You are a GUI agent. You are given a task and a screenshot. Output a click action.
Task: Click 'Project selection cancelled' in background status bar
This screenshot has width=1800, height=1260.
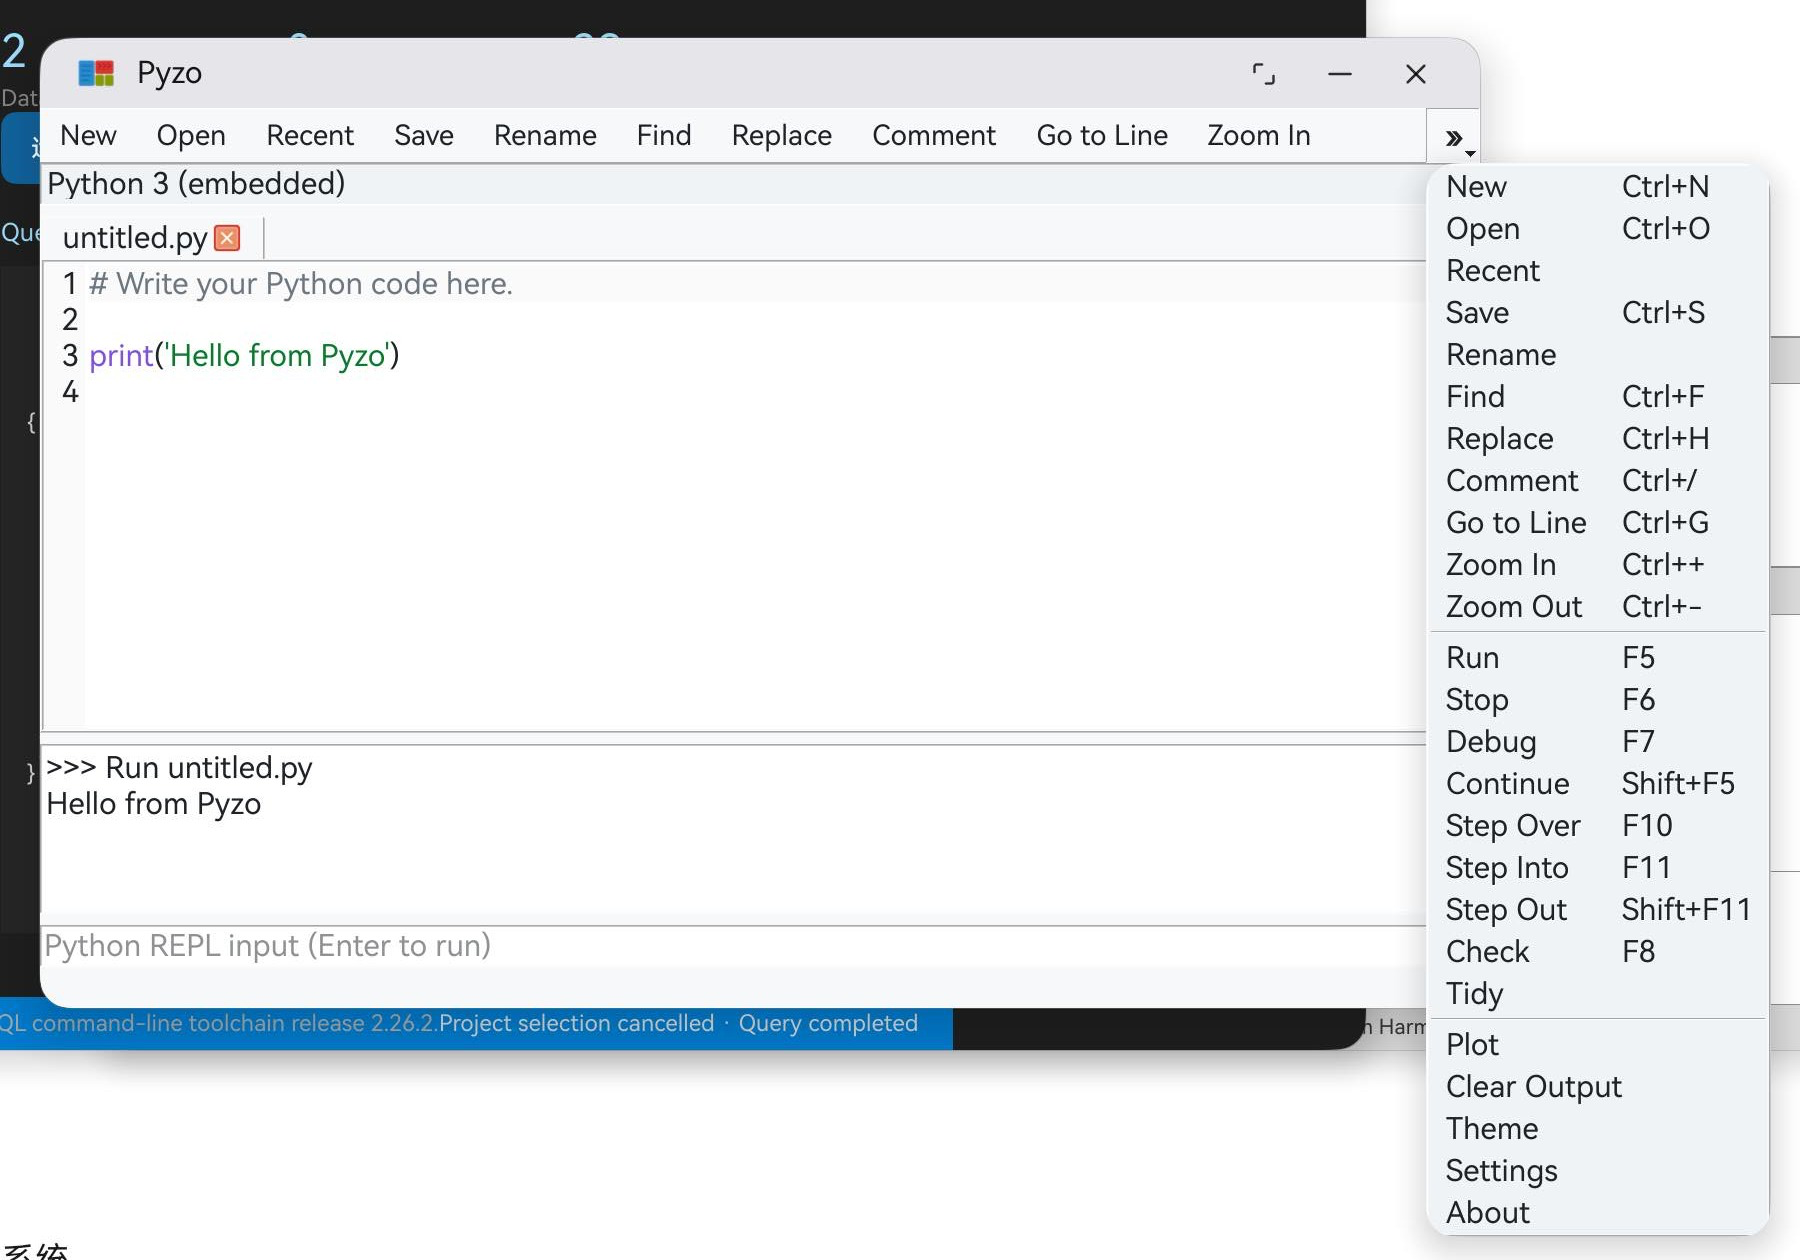(x=577, y=1024)
